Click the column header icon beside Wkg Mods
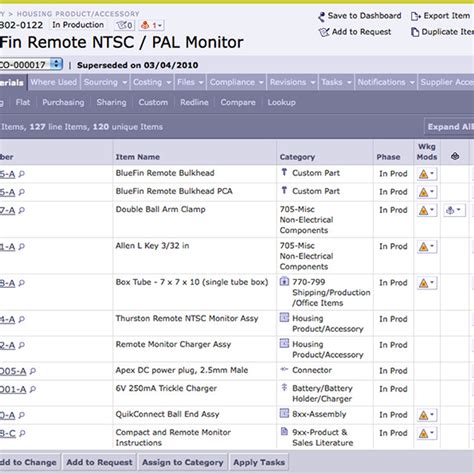Viewport: 474px width, 474px height. (x=455, y=156)
